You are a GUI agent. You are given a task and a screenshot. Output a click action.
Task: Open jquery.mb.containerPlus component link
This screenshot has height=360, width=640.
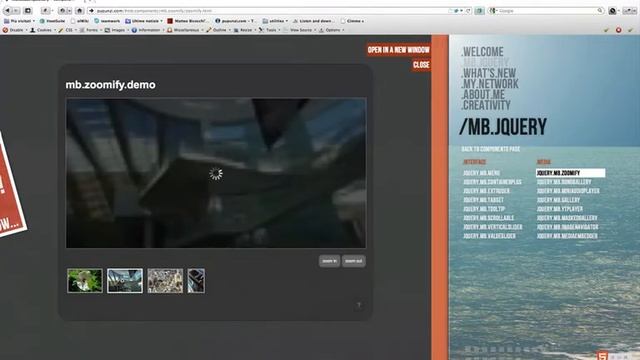click(x=492, y=182)
